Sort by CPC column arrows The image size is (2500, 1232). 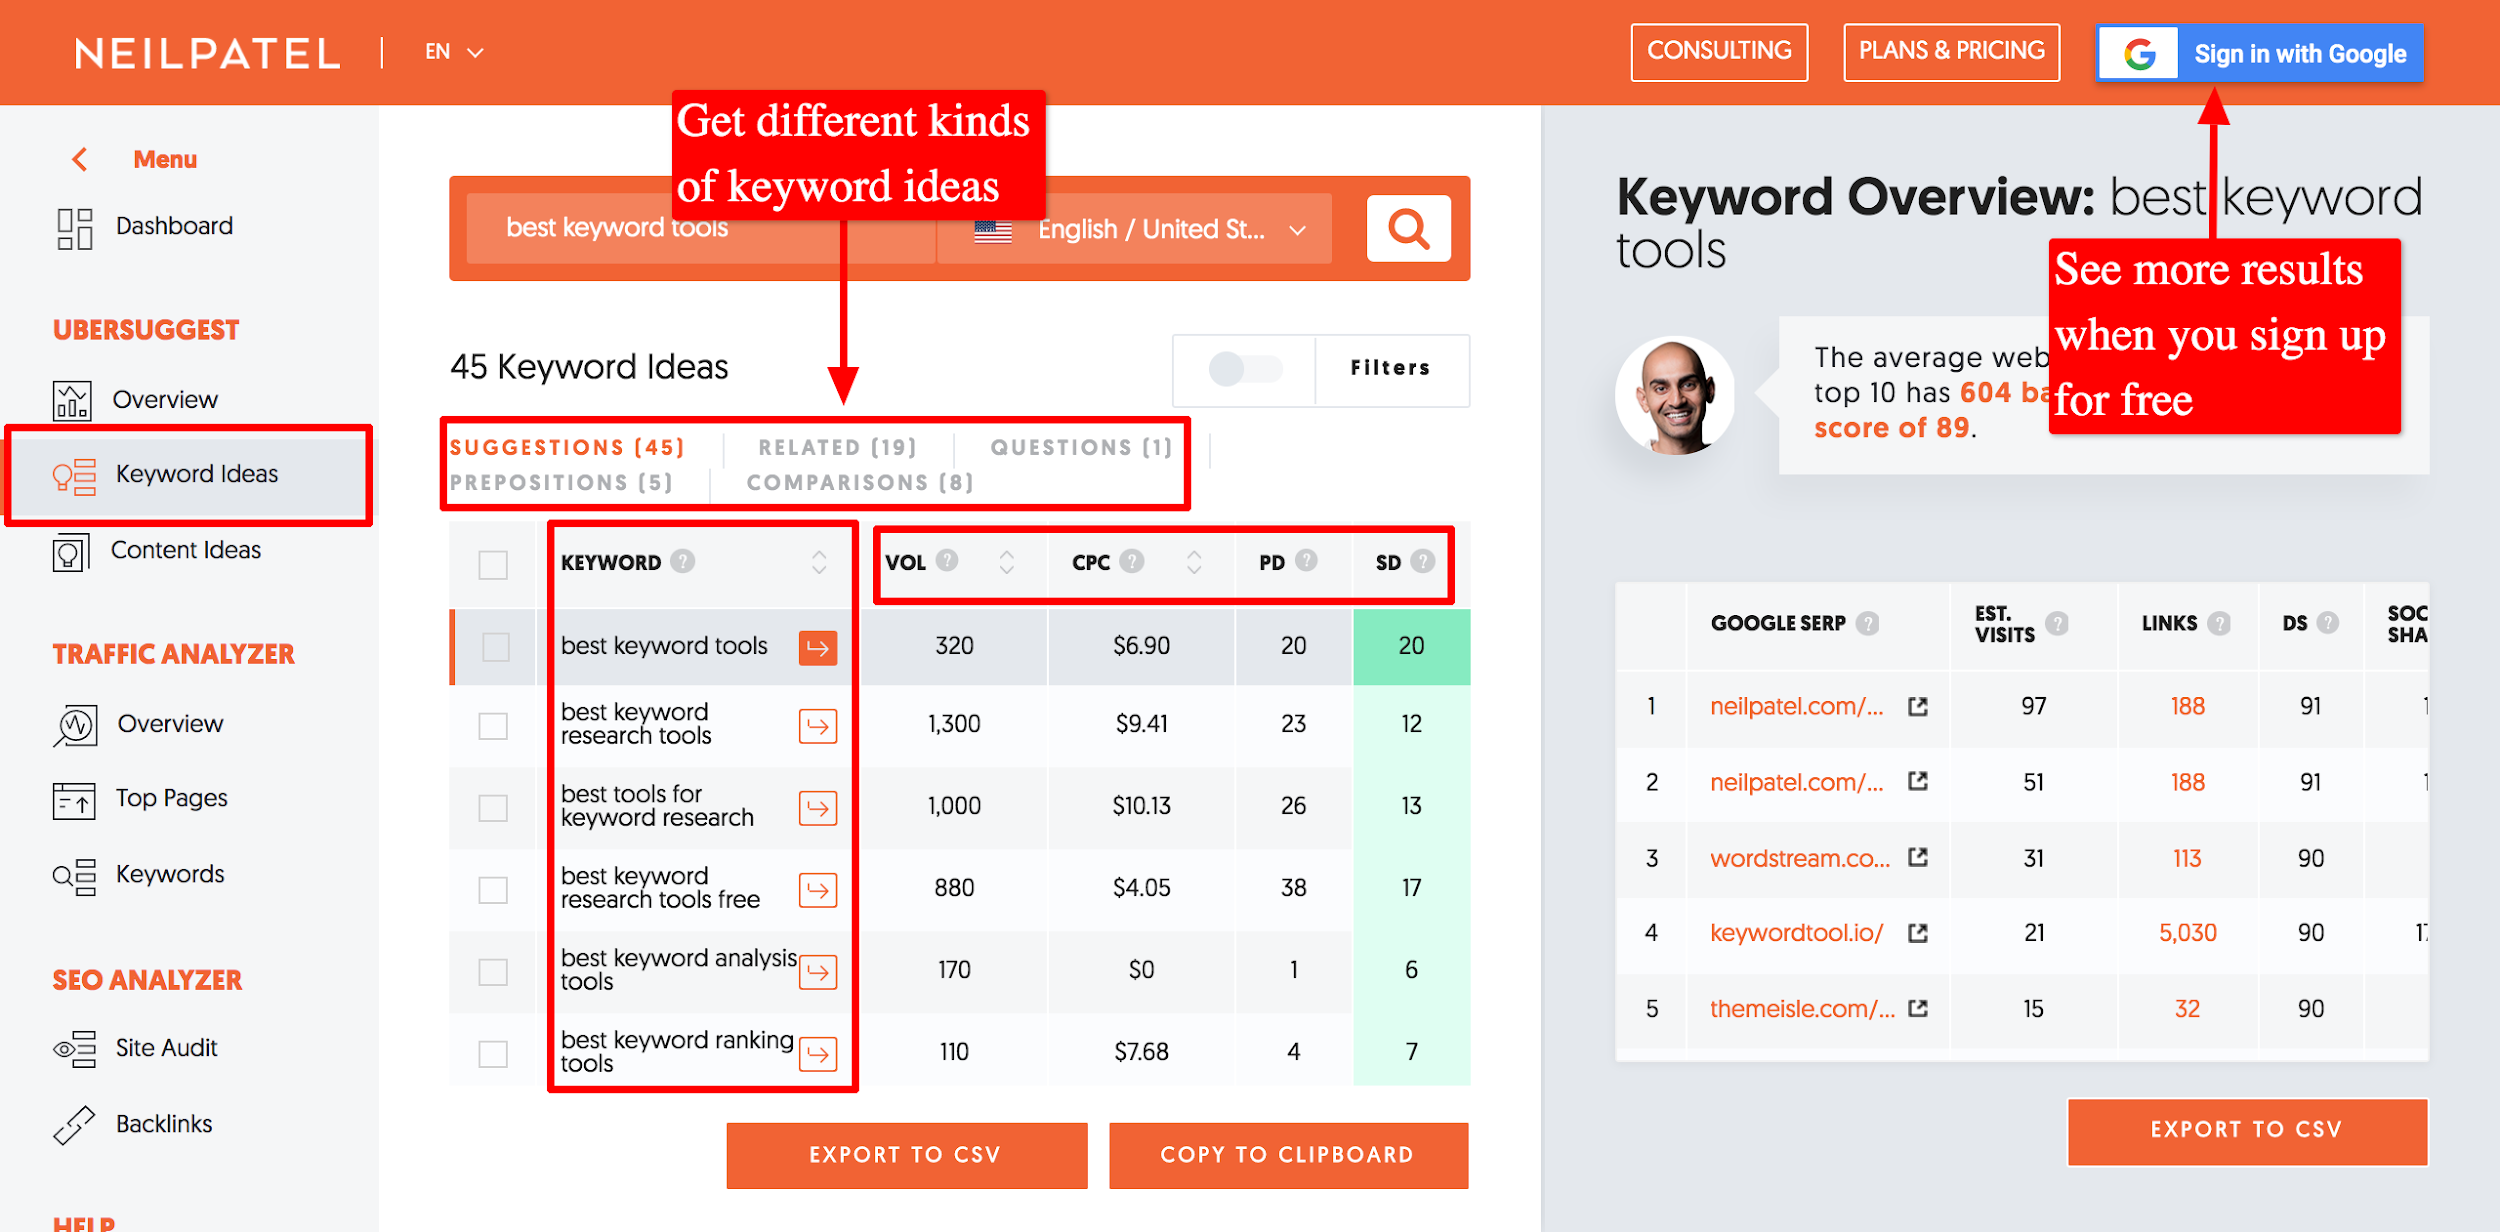pyautogui.click(x=1194, y=562)
